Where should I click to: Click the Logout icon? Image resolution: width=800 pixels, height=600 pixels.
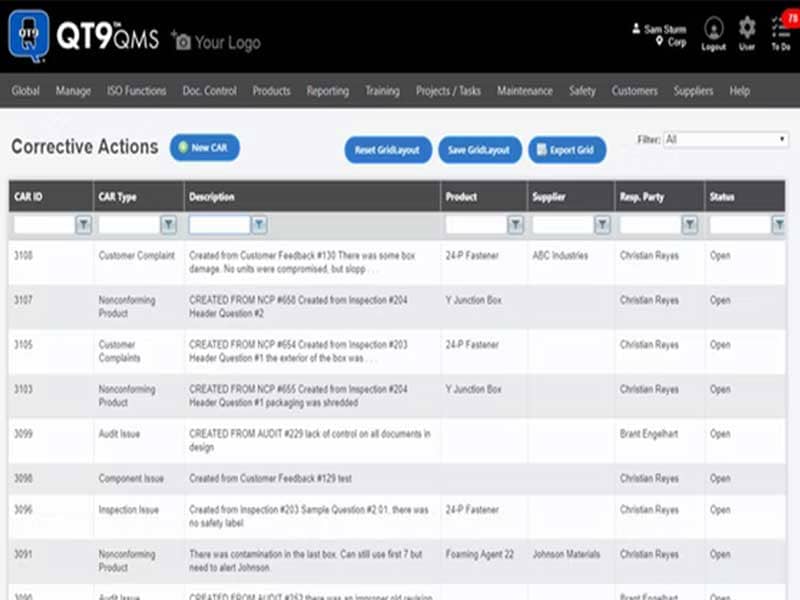tap(713, 34)
